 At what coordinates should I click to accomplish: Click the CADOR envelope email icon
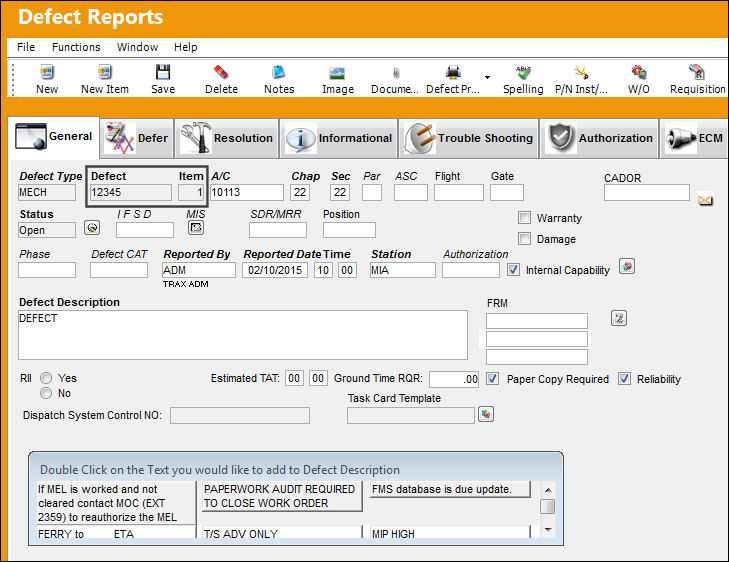click(x=705, y=200)
